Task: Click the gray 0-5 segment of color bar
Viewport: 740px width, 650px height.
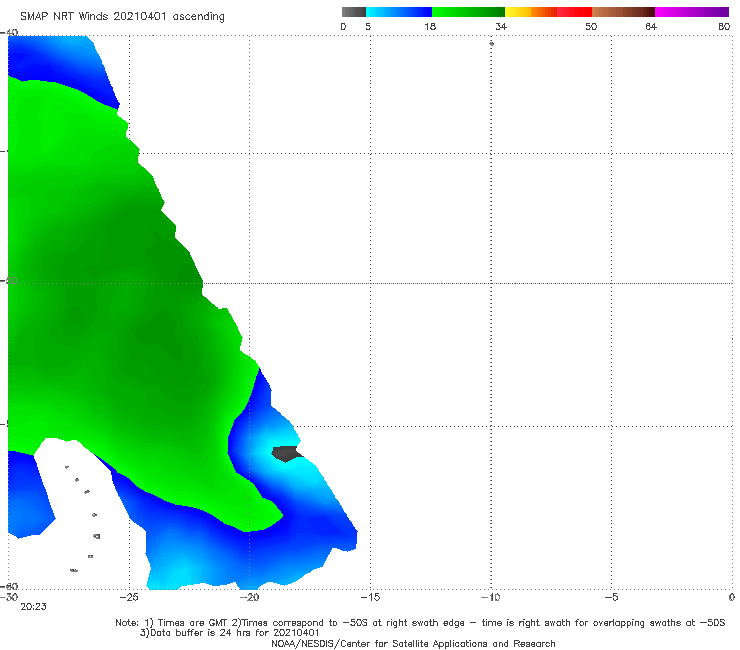Action: (x=354, y=12)
